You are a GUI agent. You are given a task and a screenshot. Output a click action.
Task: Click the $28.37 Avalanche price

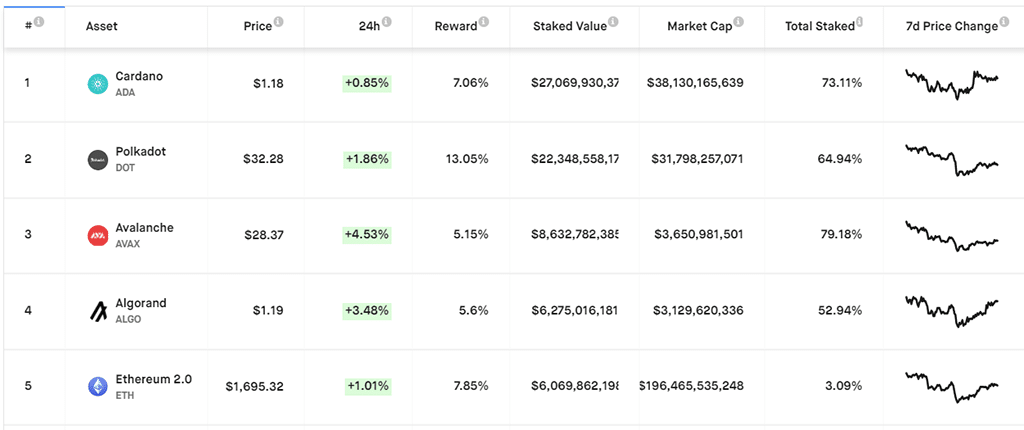264,235
